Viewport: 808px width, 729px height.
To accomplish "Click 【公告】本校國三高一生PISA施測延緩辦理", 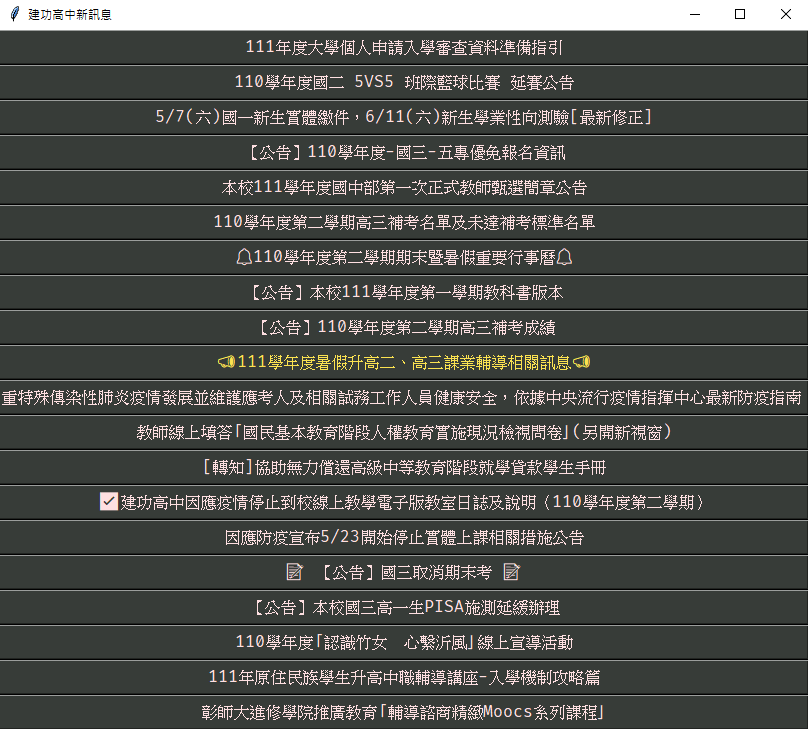I will [404, 608].
